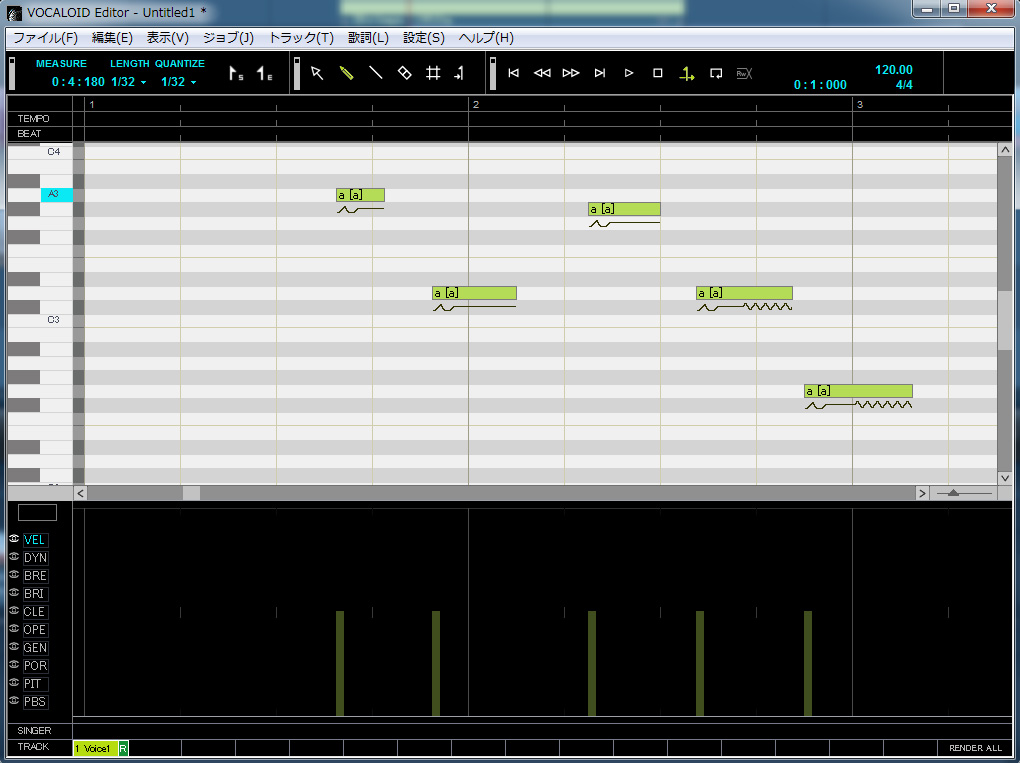This screenshot has height=763, width=1020.
Task: Toggle the loop repeat icon
Action: 716,73
